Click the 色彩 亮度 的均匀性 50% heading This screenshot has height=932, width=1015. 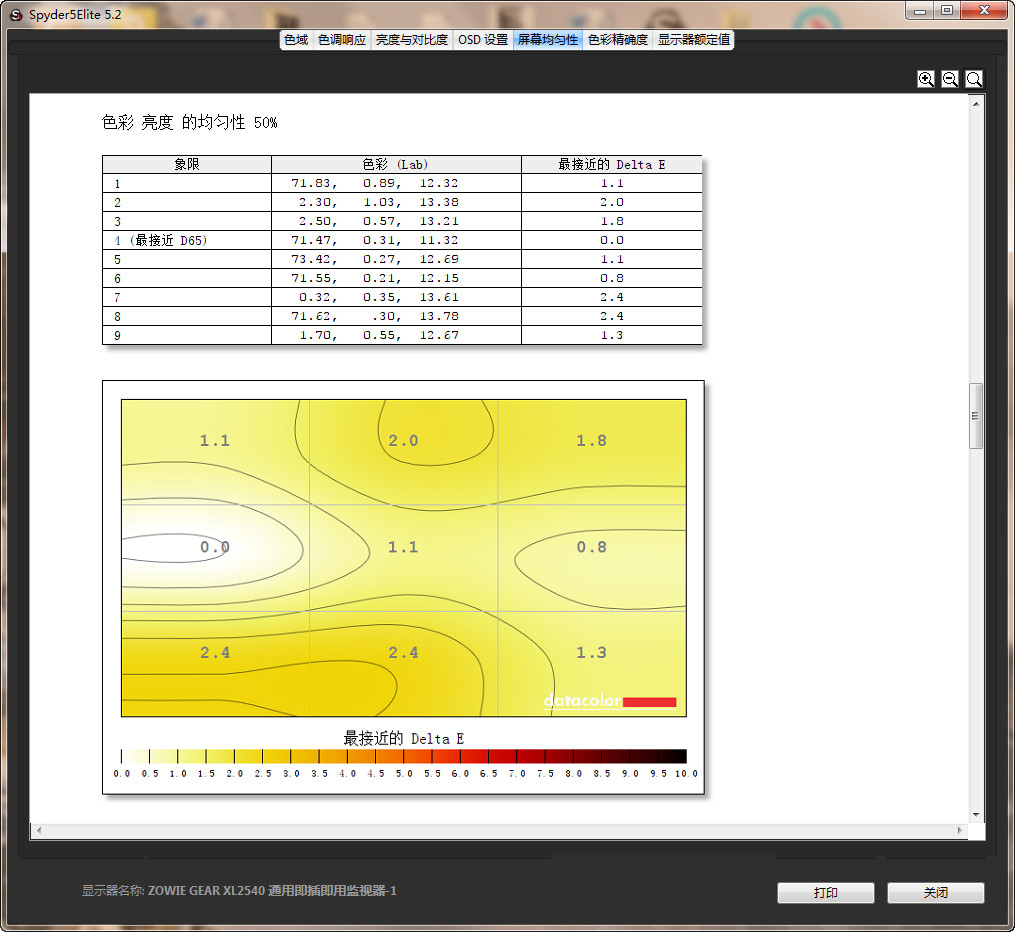(190, 122)
